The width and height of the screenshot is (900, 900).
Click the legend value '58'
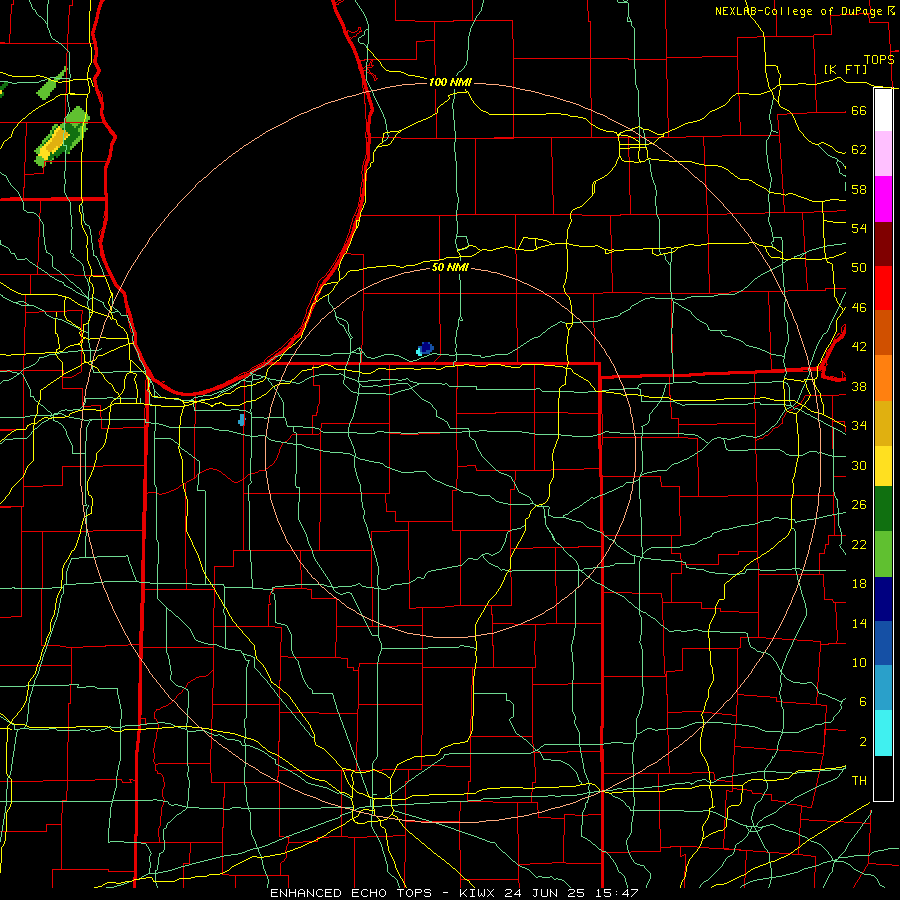point(859,189)
